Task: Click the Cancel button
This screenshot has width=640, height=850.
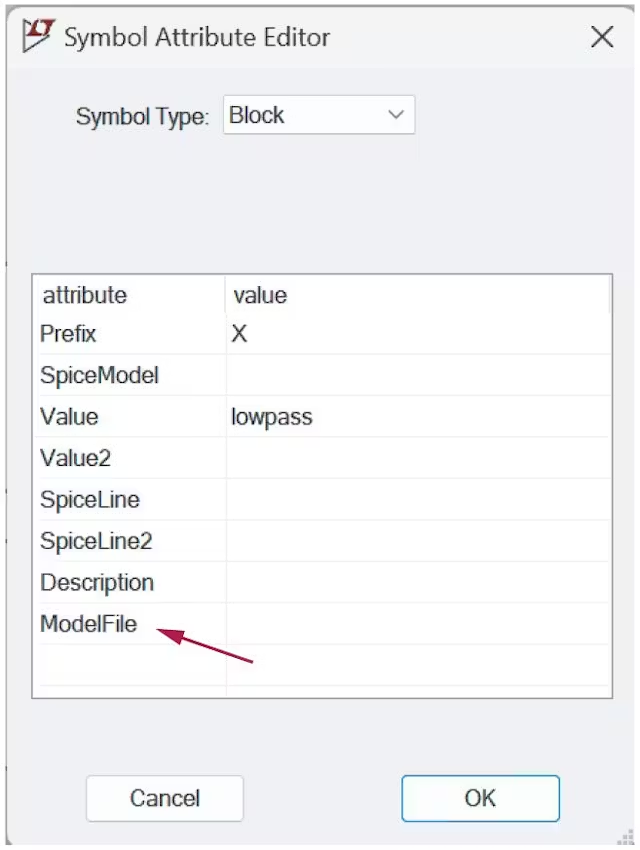Action: point(165,798)
